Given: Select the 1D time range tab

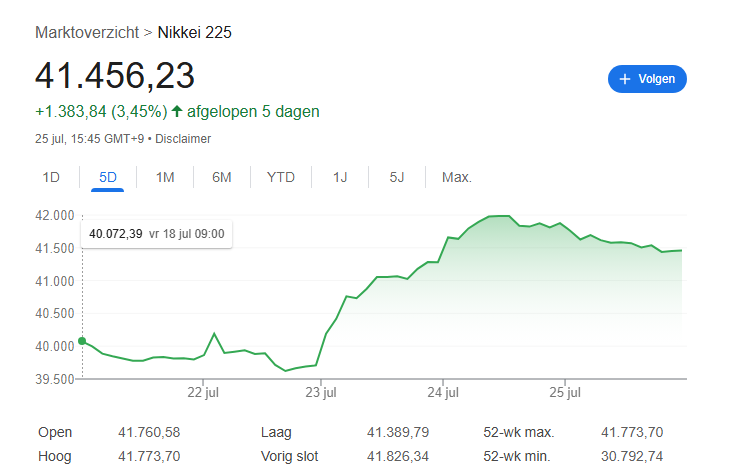Looking at the screenshot, I should [x=51, y=178].
